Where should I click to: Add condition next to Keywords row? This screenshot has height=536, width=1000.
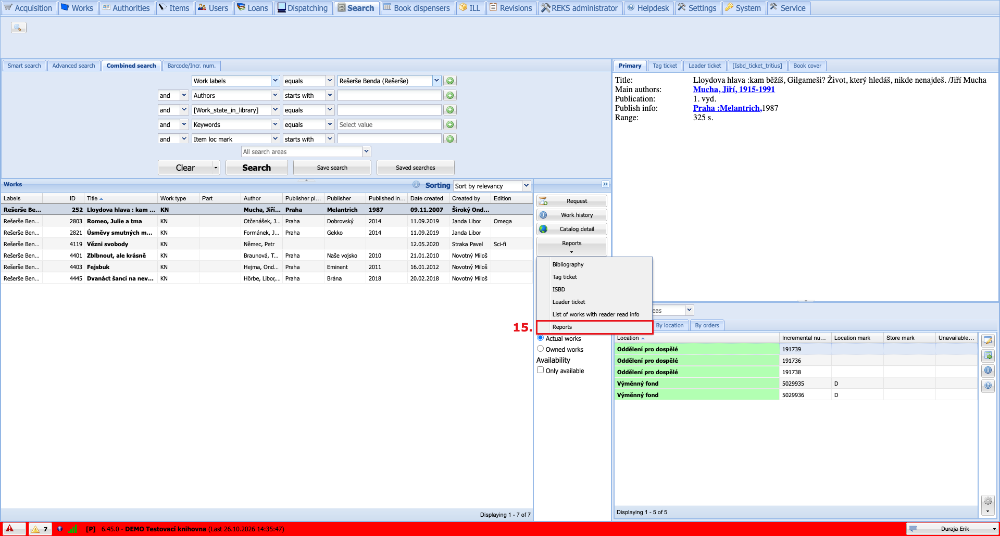click(x=450, y=125)
